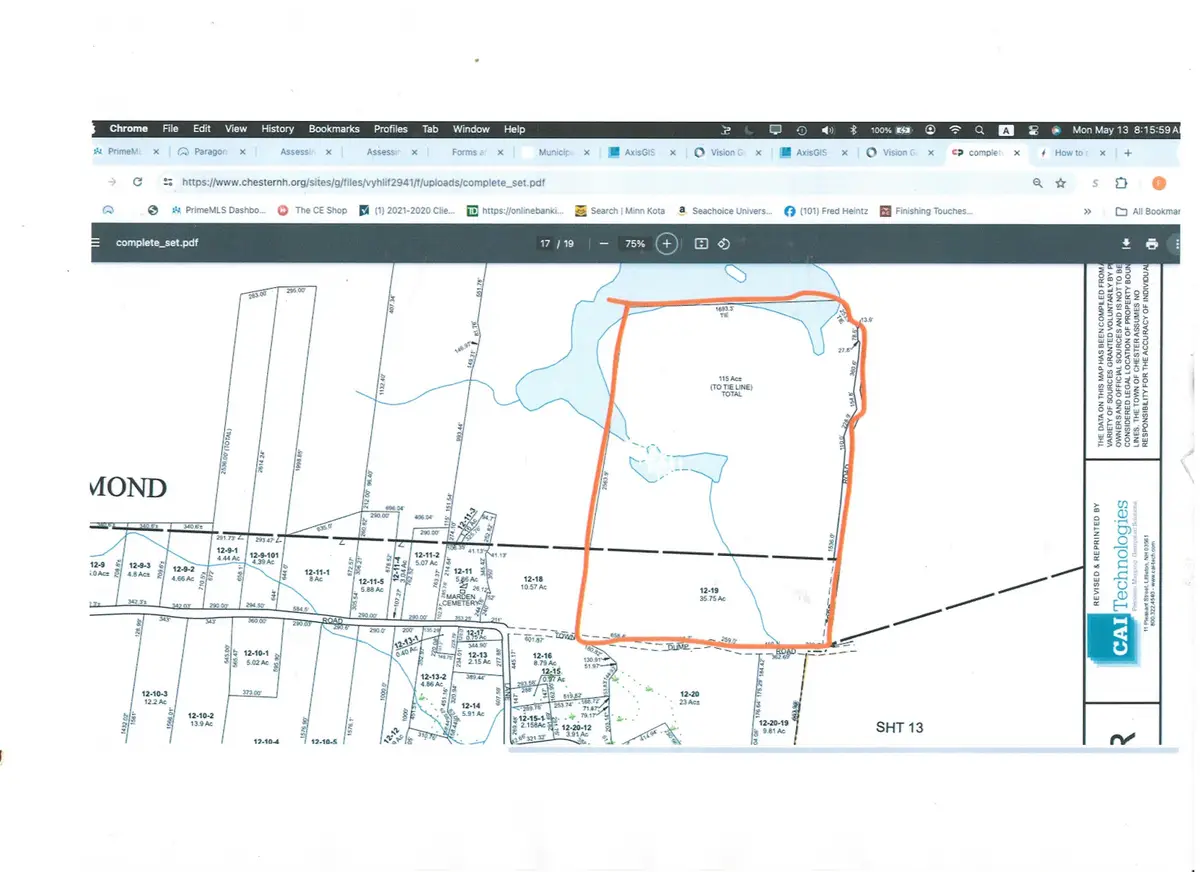
Task: Activate fit-to-page view
Action: (x=701, y=243)
